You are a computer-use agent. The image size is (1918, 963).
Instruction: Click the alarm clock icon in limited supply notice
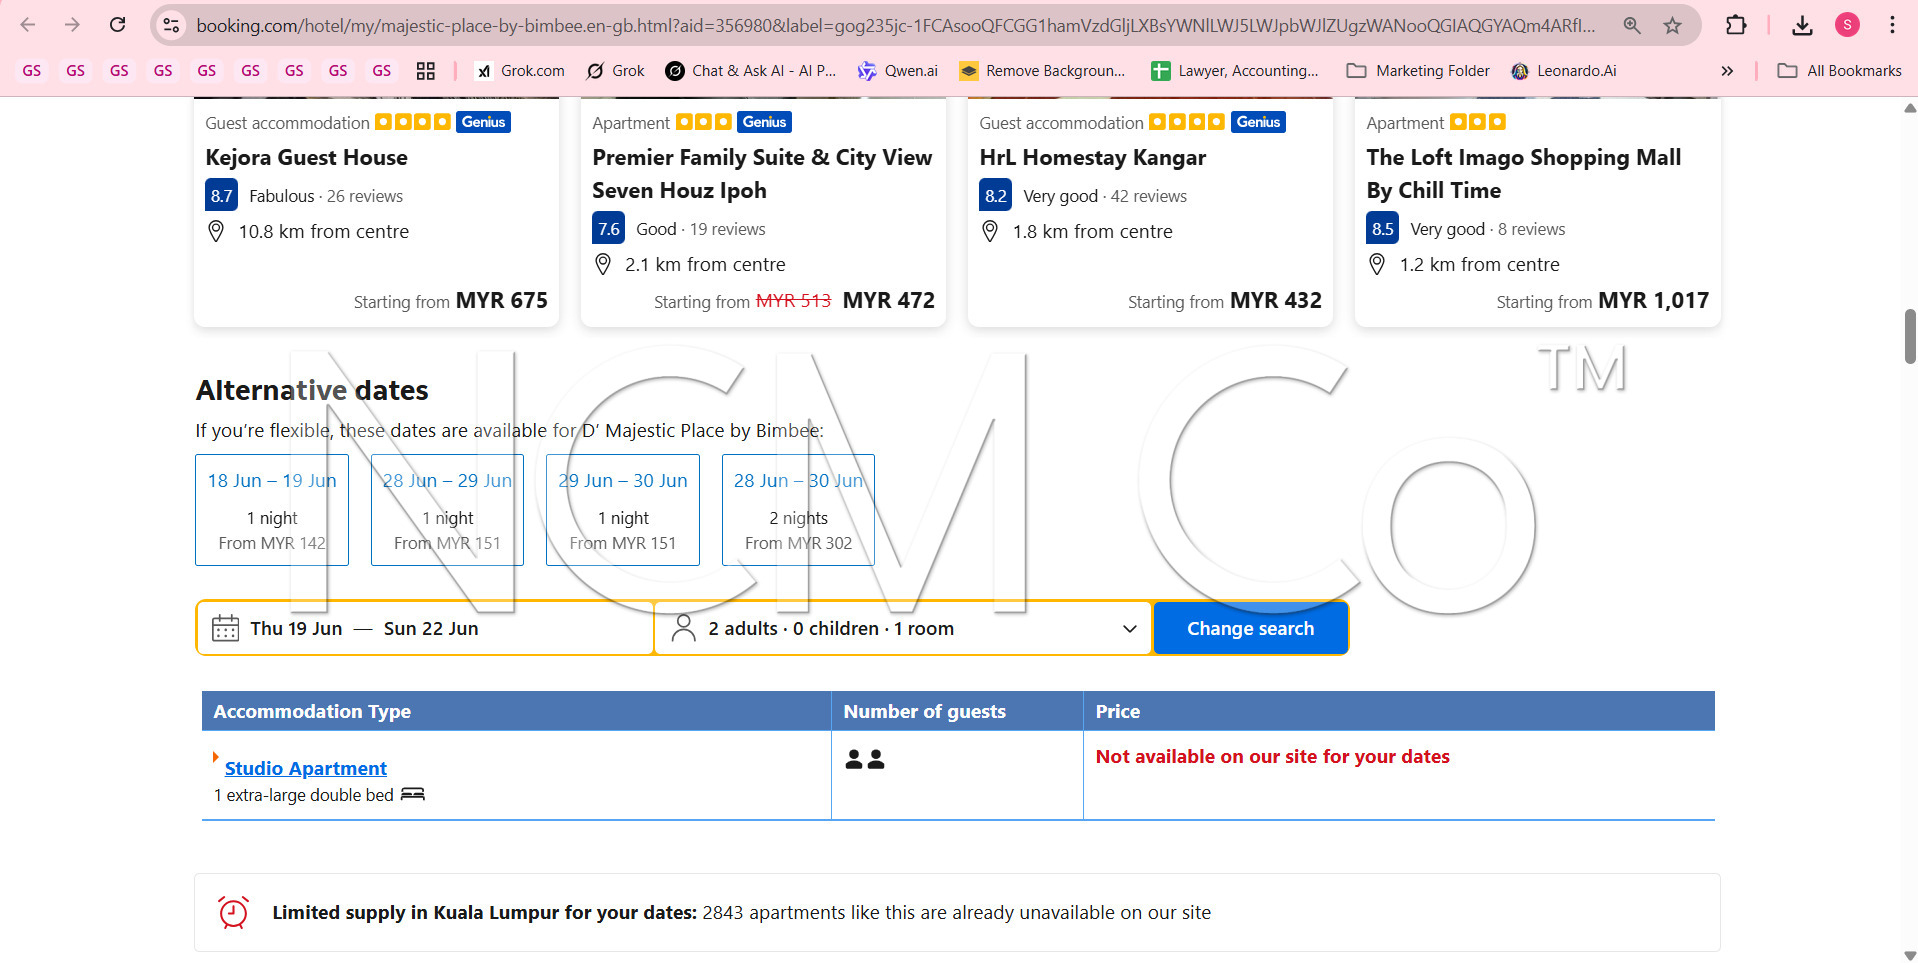tap(233, 912)
